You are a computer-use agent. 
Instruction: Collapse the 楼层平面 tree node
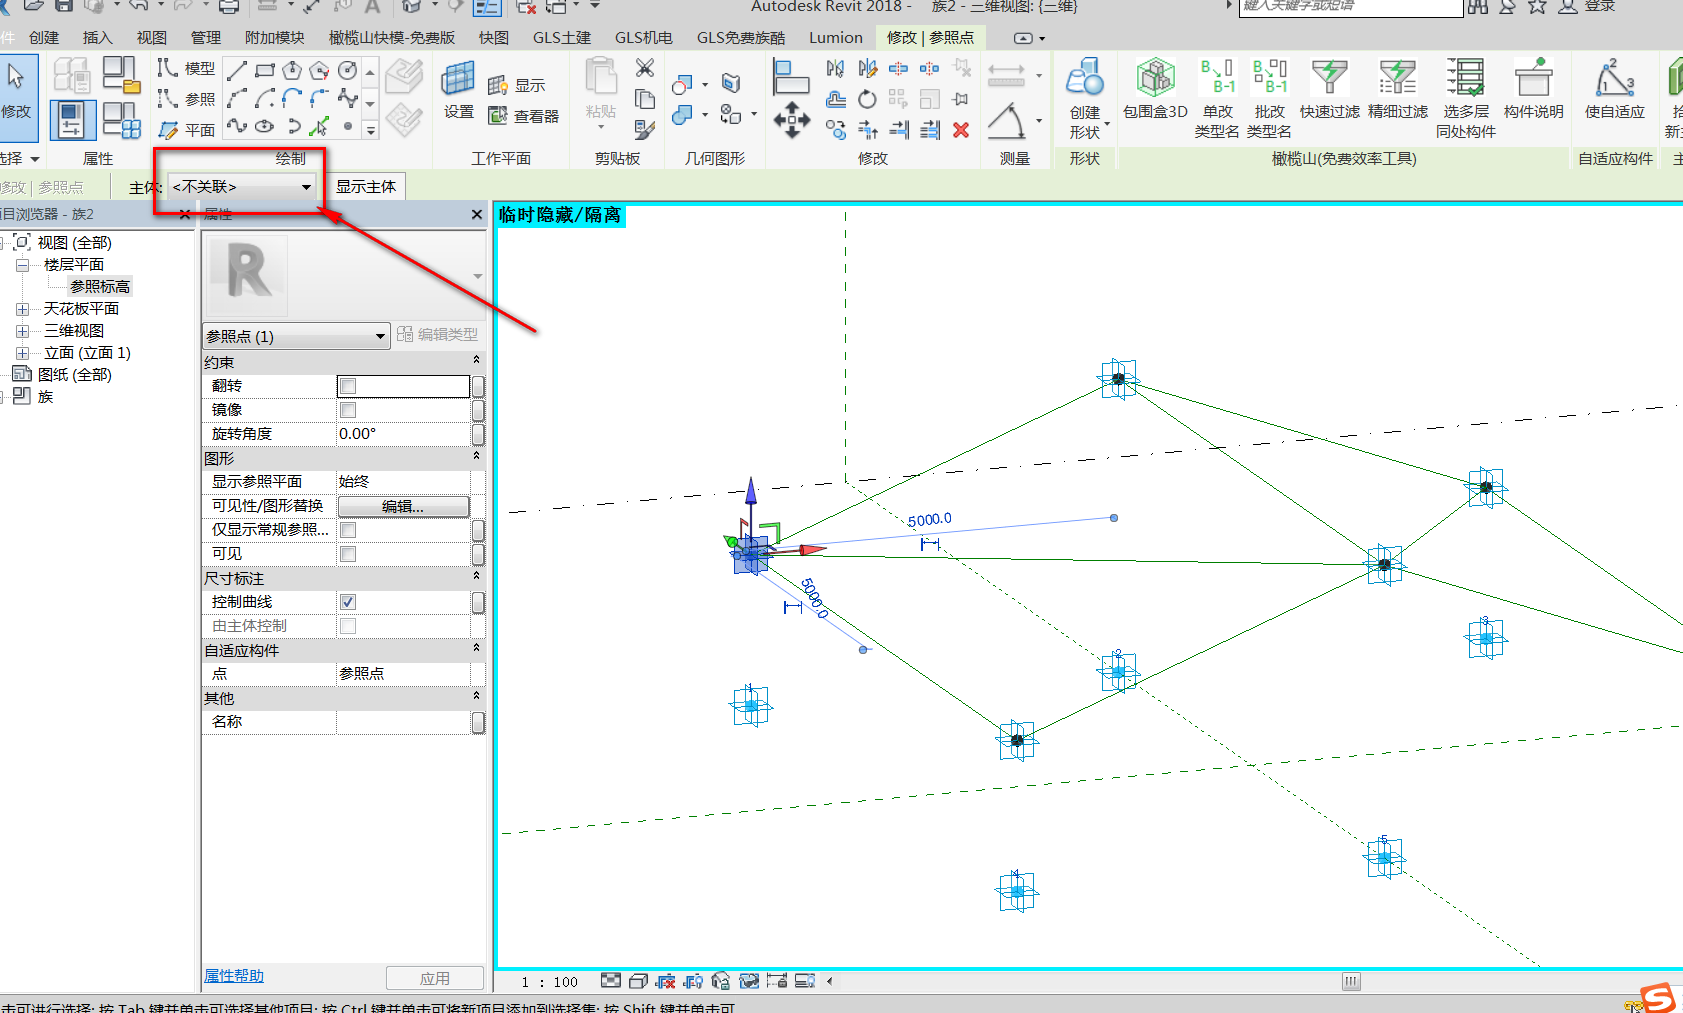22,265
